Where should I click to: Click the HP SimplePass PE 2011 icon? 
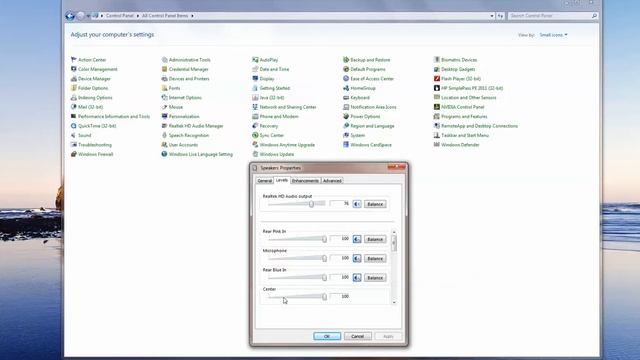437,88
